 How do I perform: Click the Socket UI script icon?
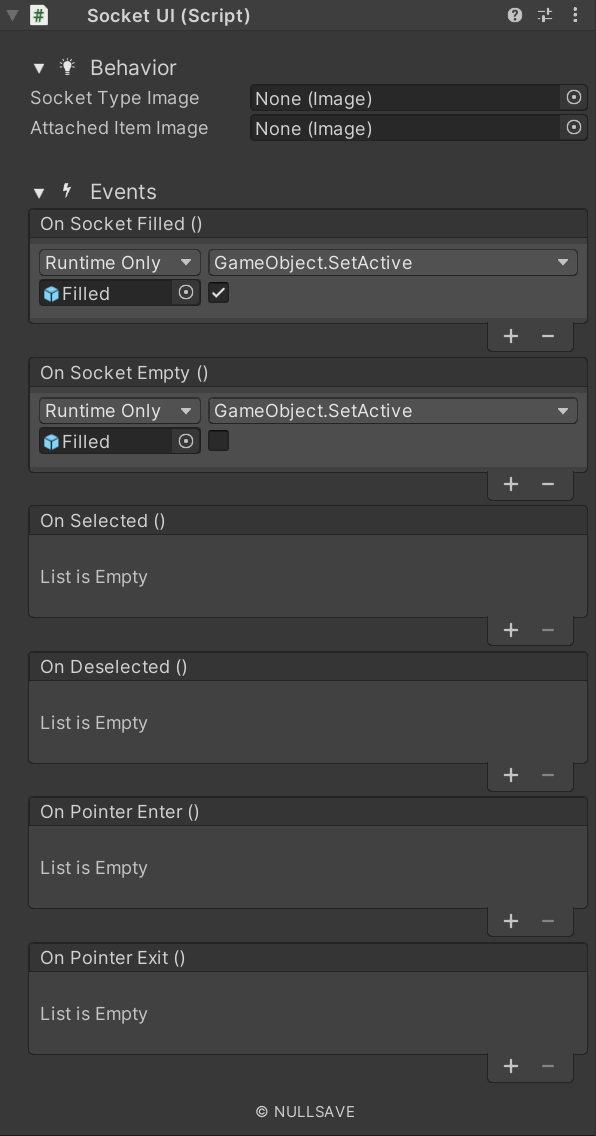point(38,15)
